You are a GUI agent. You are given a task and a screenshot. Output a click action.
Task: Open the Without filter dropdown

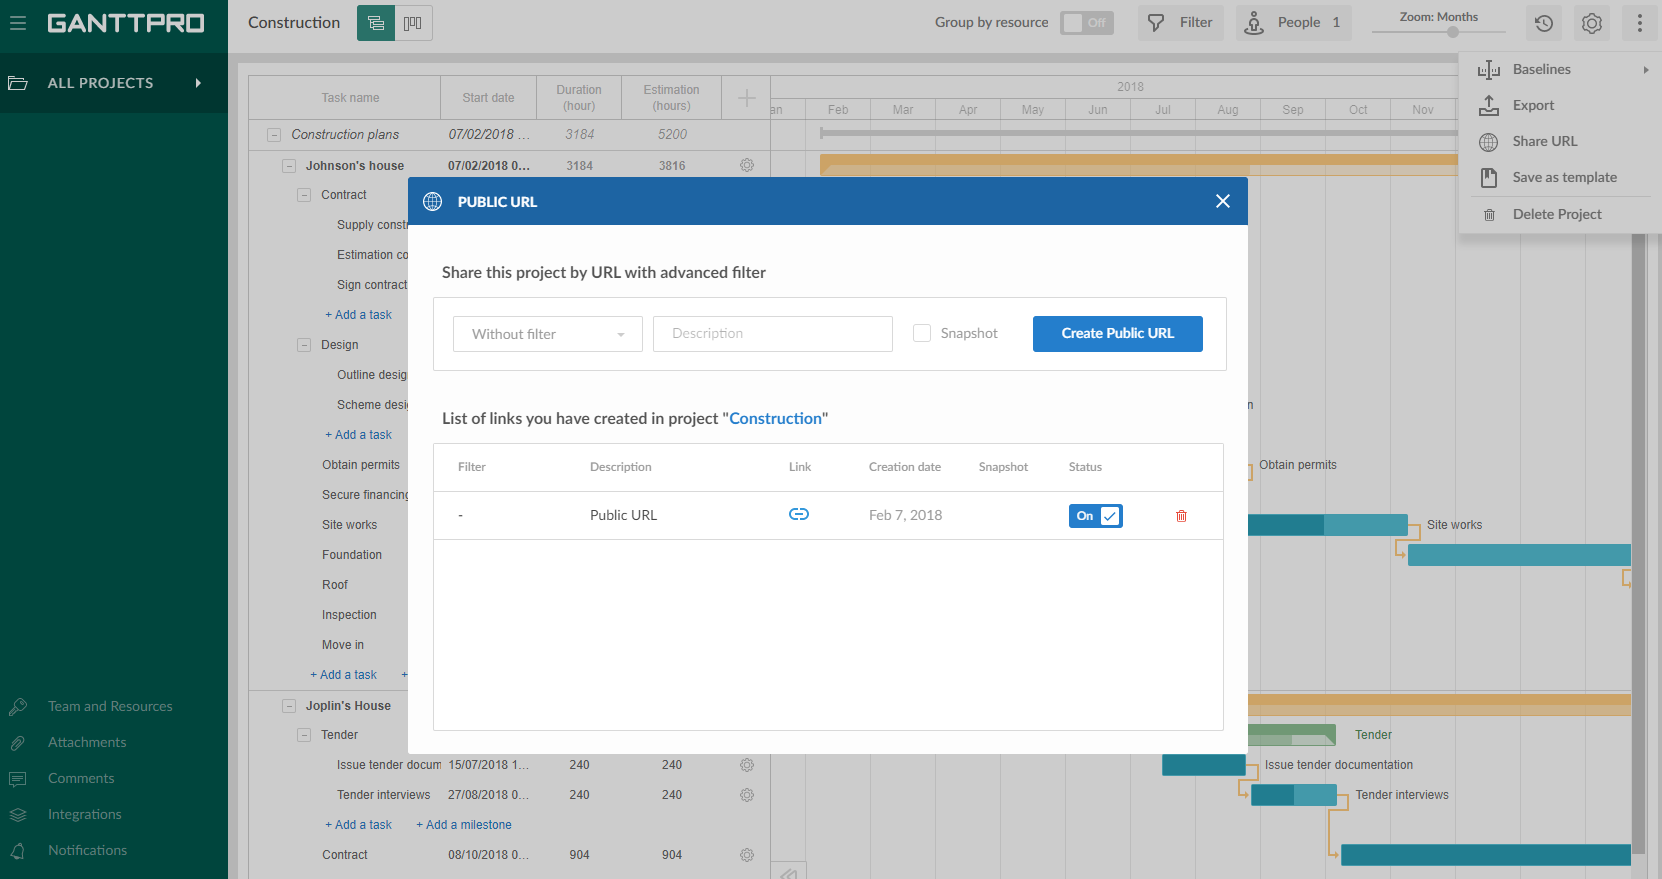click(548, 334)
